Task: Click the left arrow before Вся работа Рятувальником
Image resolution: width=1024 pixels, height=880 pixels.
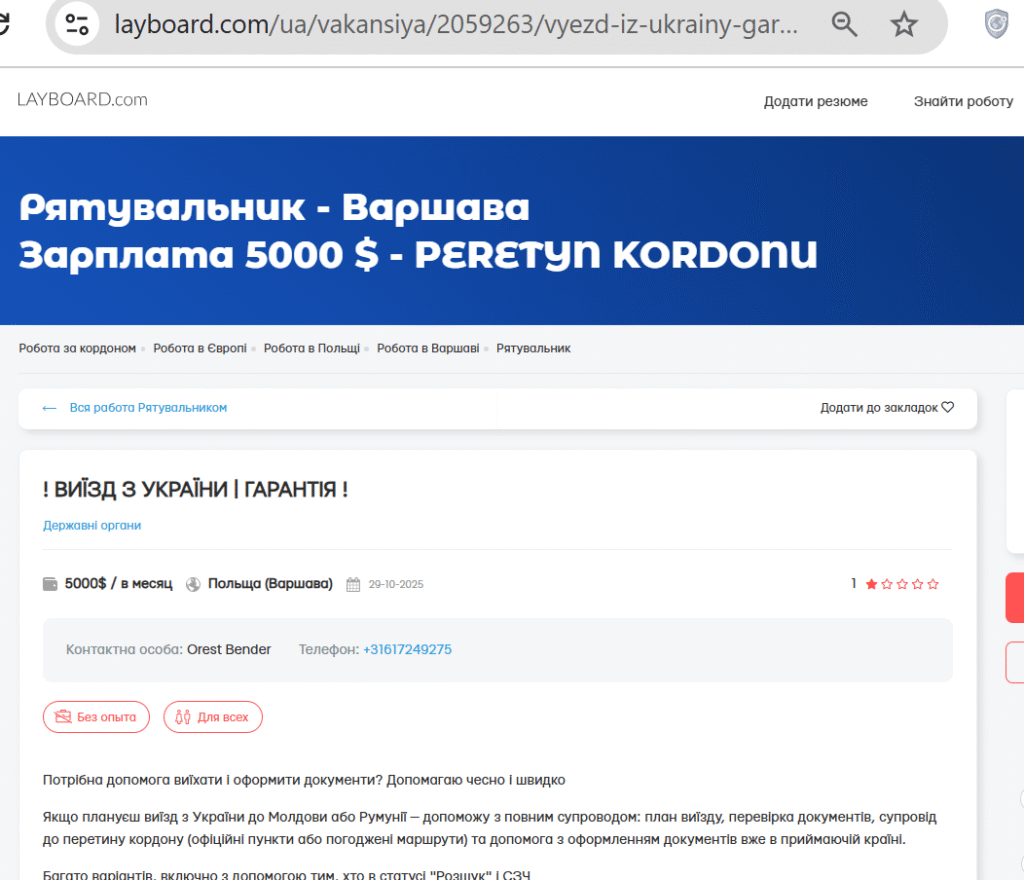Action: pyautogui.click(x=49, y=408)
